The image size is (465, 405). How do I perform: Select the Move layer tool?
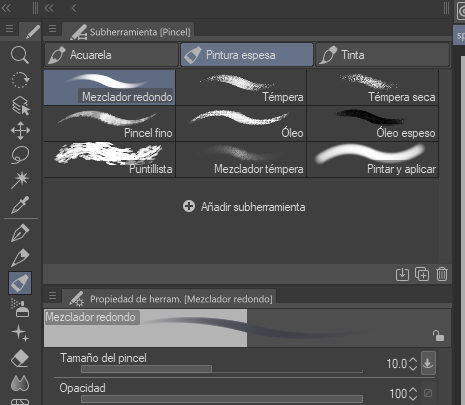pos(20,130)
